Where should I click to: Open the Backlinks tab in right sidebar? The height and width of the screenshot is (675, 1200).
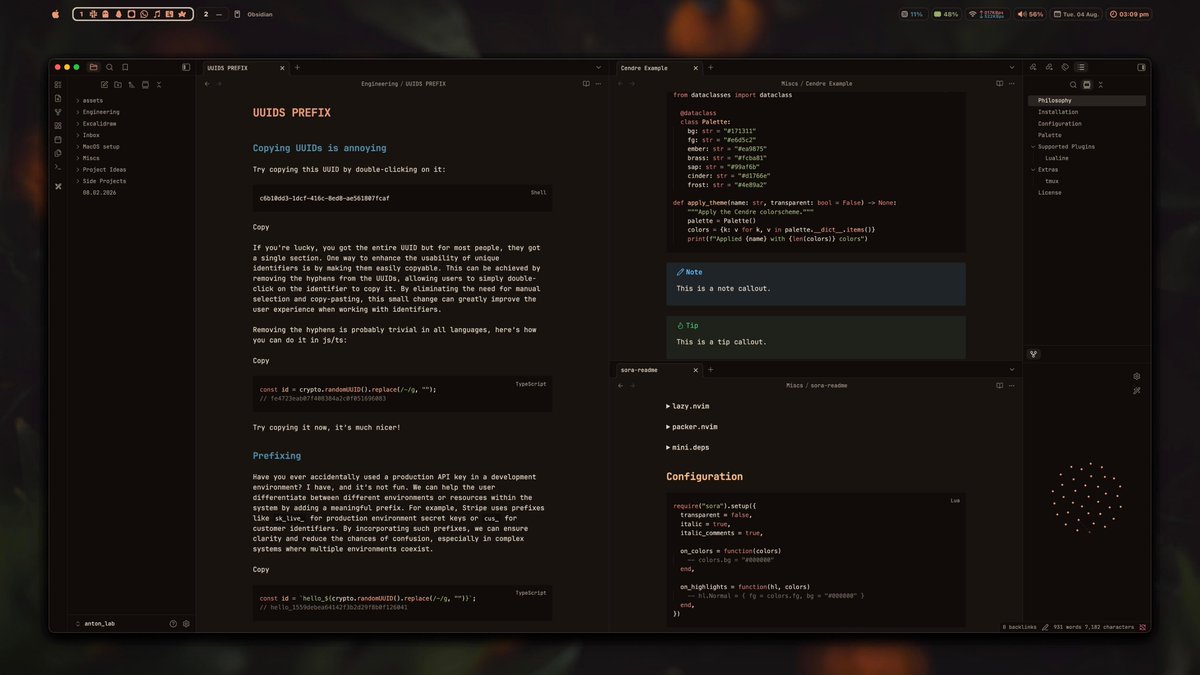tap(1033, 67)
